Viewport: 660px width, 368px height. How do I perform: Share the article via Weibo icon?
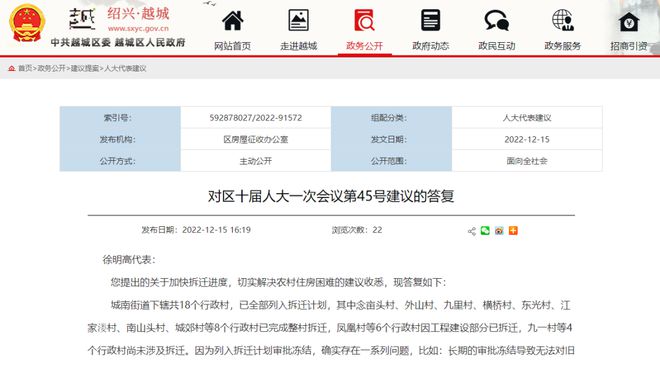[x=499, y=230]
